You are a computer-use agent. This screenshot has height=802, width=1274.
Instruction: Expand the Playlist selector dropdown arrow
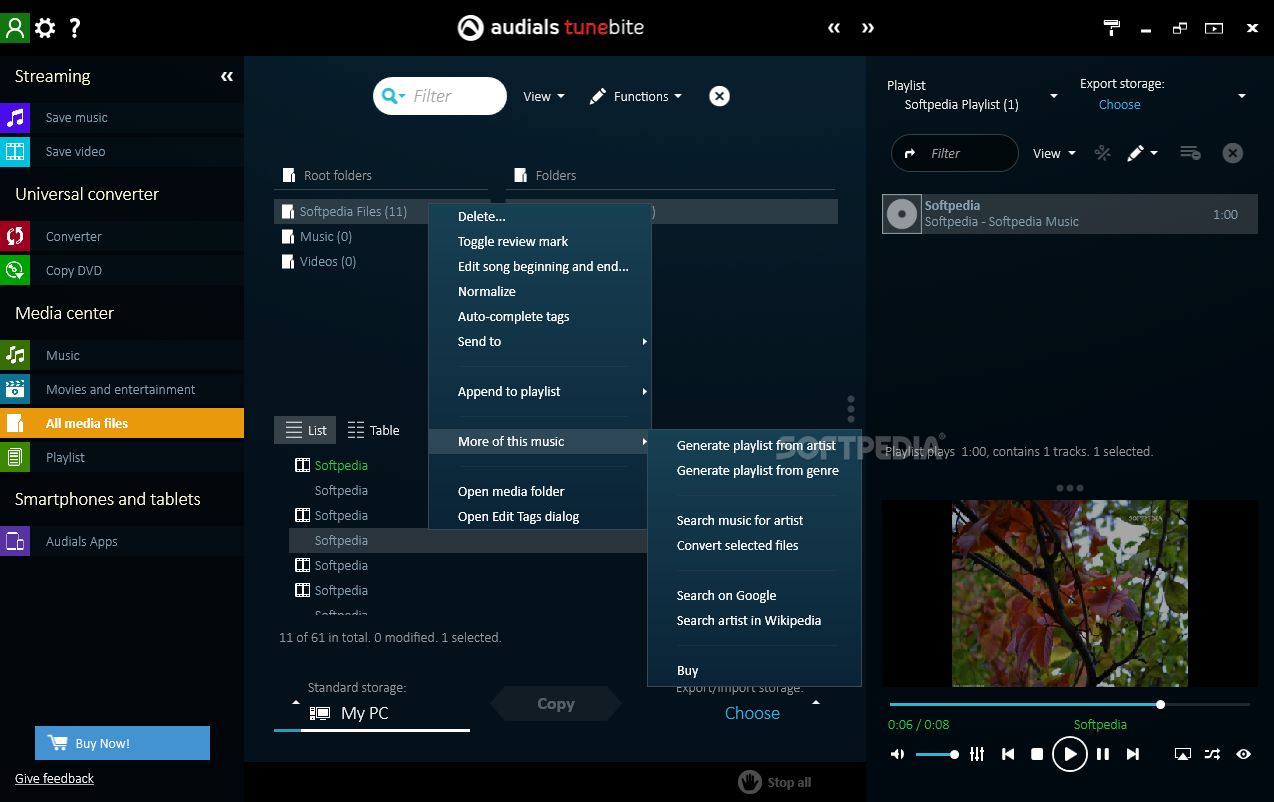[1053, 97]
